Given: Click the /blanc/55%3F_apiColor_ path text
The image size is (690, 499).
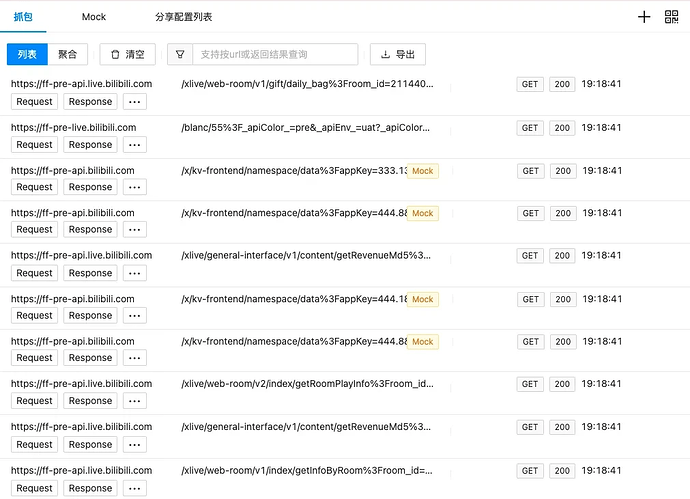Looking at the screenshot, I should pyautogui.click(x=305, y=128).
